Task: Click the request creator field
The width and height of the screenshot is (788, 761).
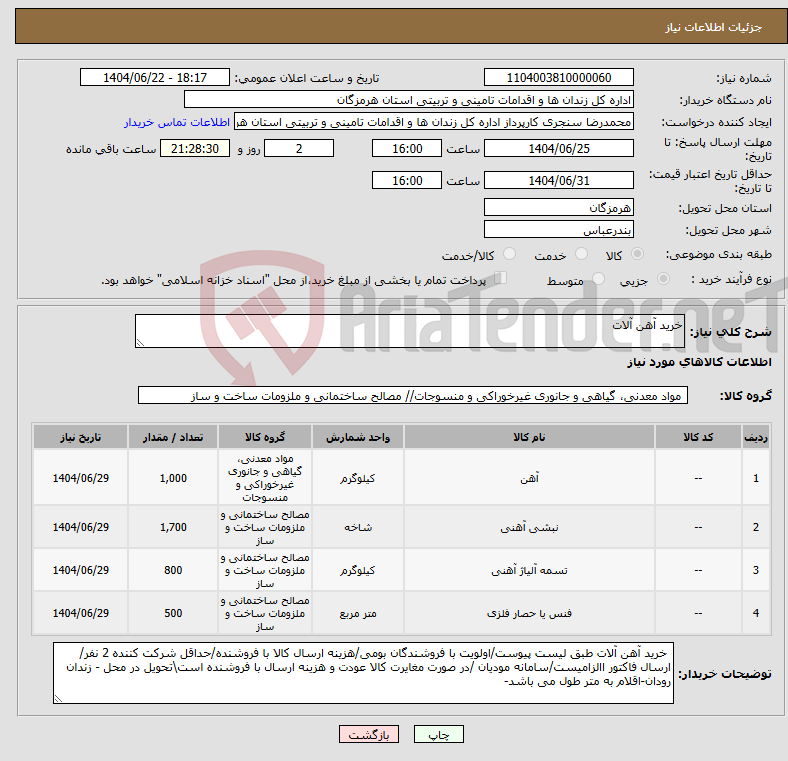Action: click(434, 122)
